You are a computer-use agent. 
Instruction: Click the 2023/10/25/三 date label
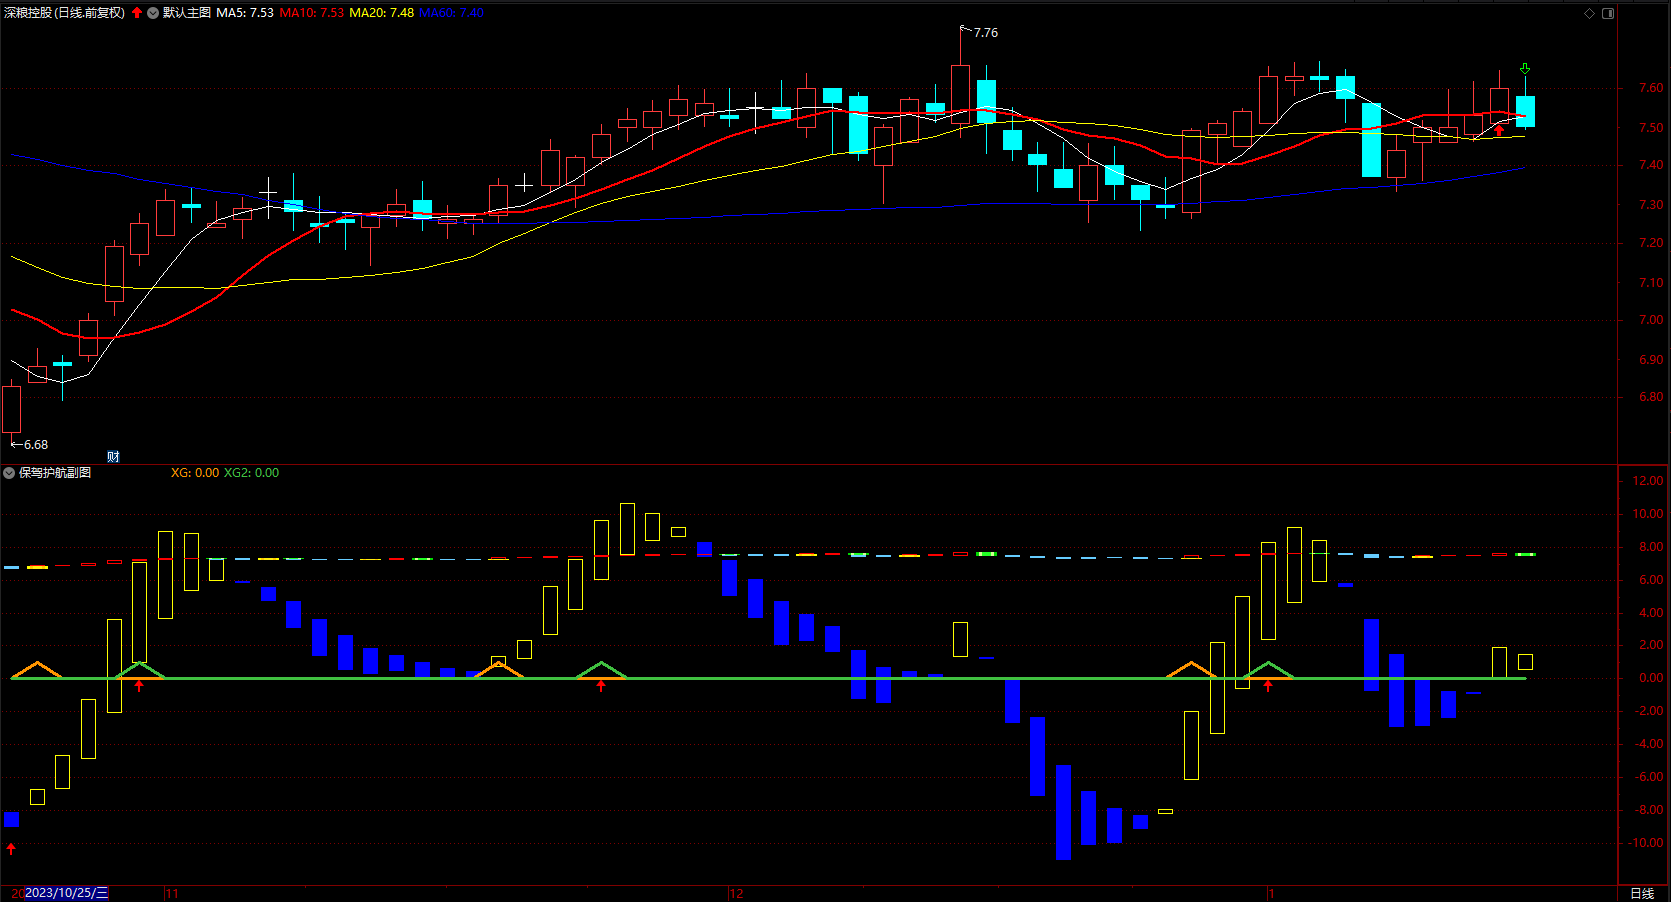(x=66, y=893)
